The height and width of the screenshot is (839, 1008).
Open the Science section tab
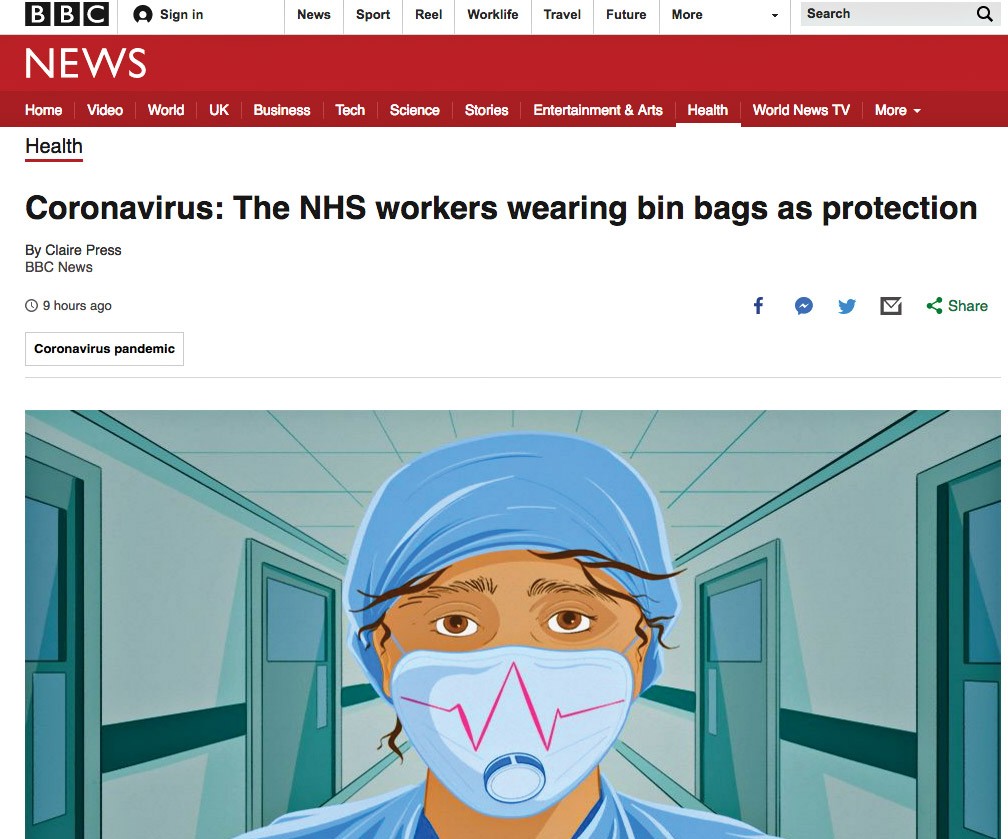(415, 110)
